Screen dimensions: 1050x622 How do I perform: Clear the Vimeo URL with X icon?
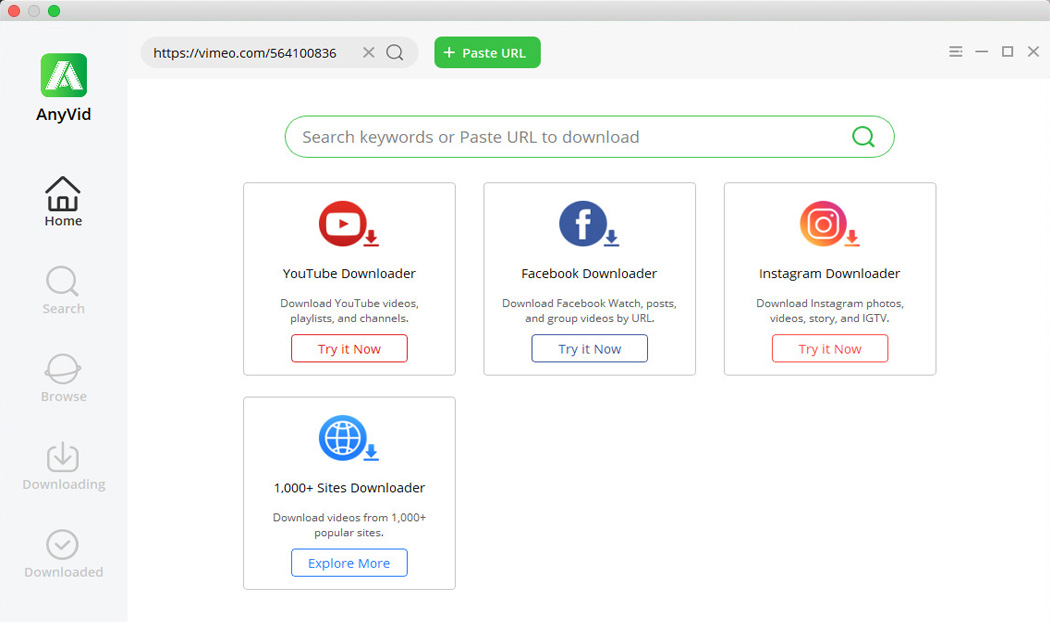pos(368,52)
